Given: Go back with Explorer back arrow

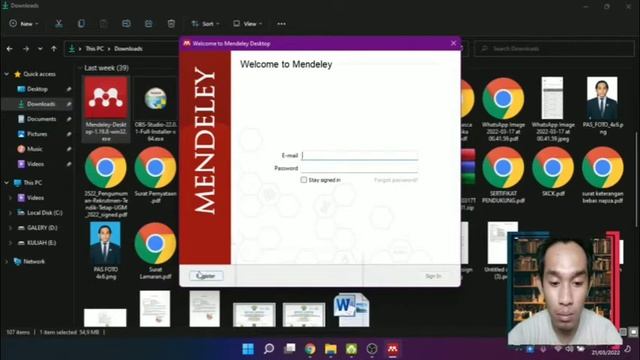Looking at the screenshot, I should 9,49.
